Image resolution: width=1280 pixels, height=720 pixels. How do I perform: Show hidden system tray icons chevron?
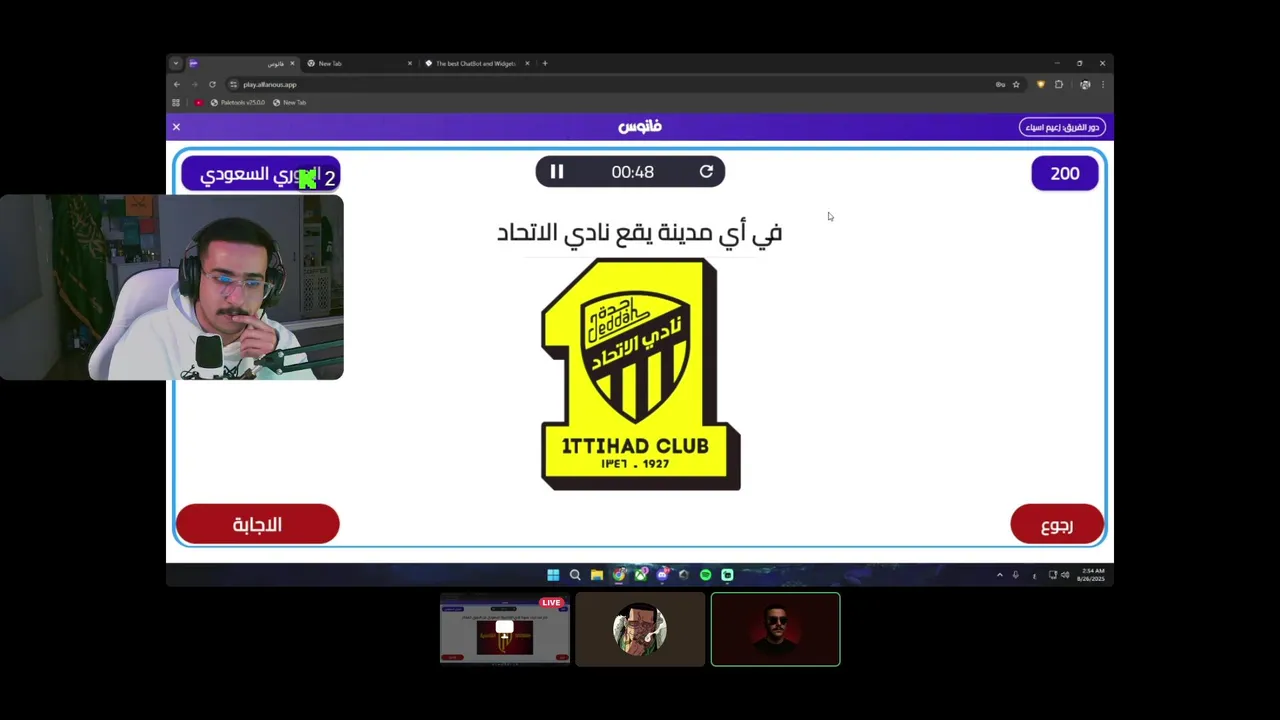pyautogui.click(x=999, y=575)
